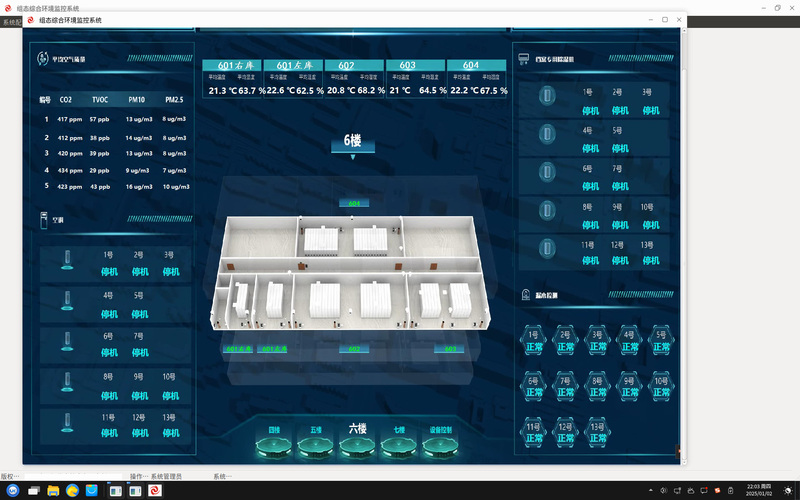The height and width of the screenshot is (500, 800).
Task: Select the 七楼 floor platform icon
Action: pos(399,441)
